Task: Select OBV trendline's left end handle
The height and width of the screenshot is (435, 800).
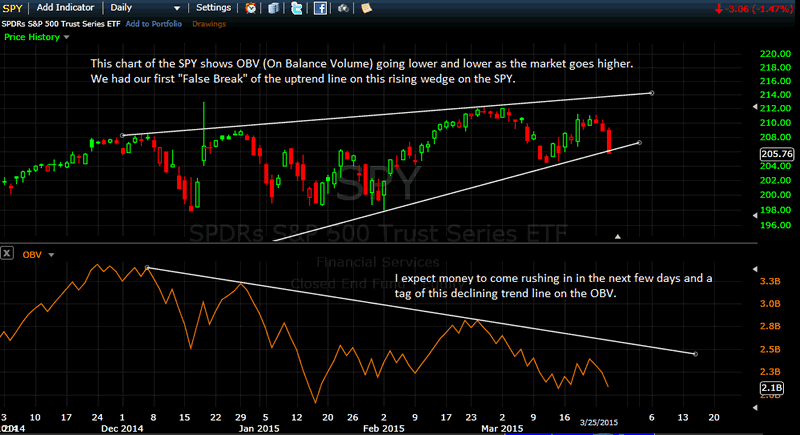Action: point(147,268)
